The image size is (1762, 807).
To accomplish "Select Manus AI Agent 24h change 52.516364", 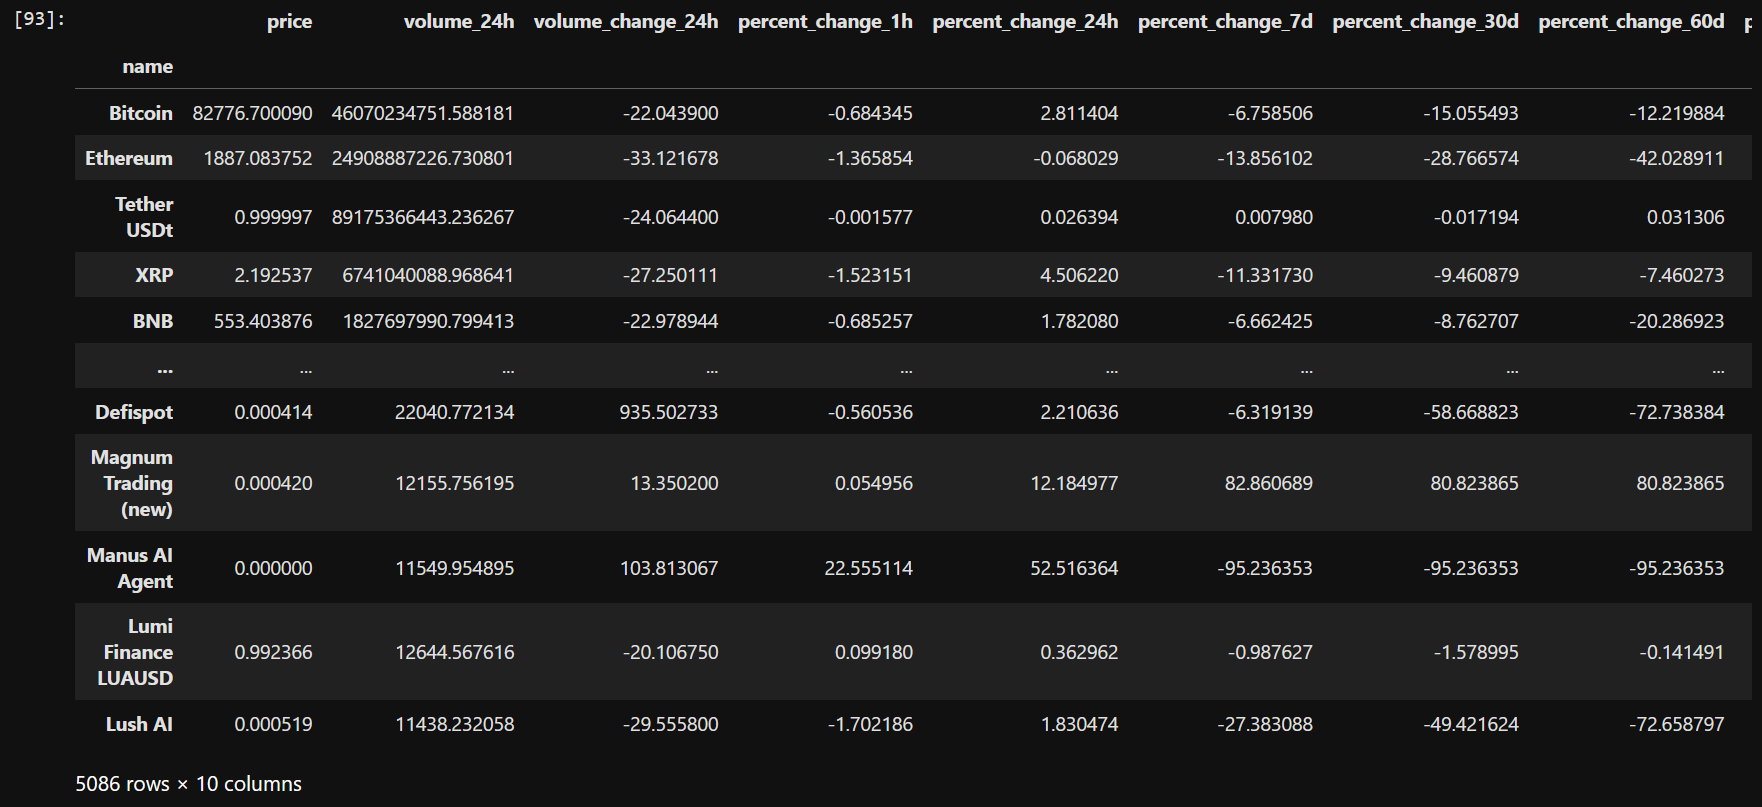I will click(1074, 568).
